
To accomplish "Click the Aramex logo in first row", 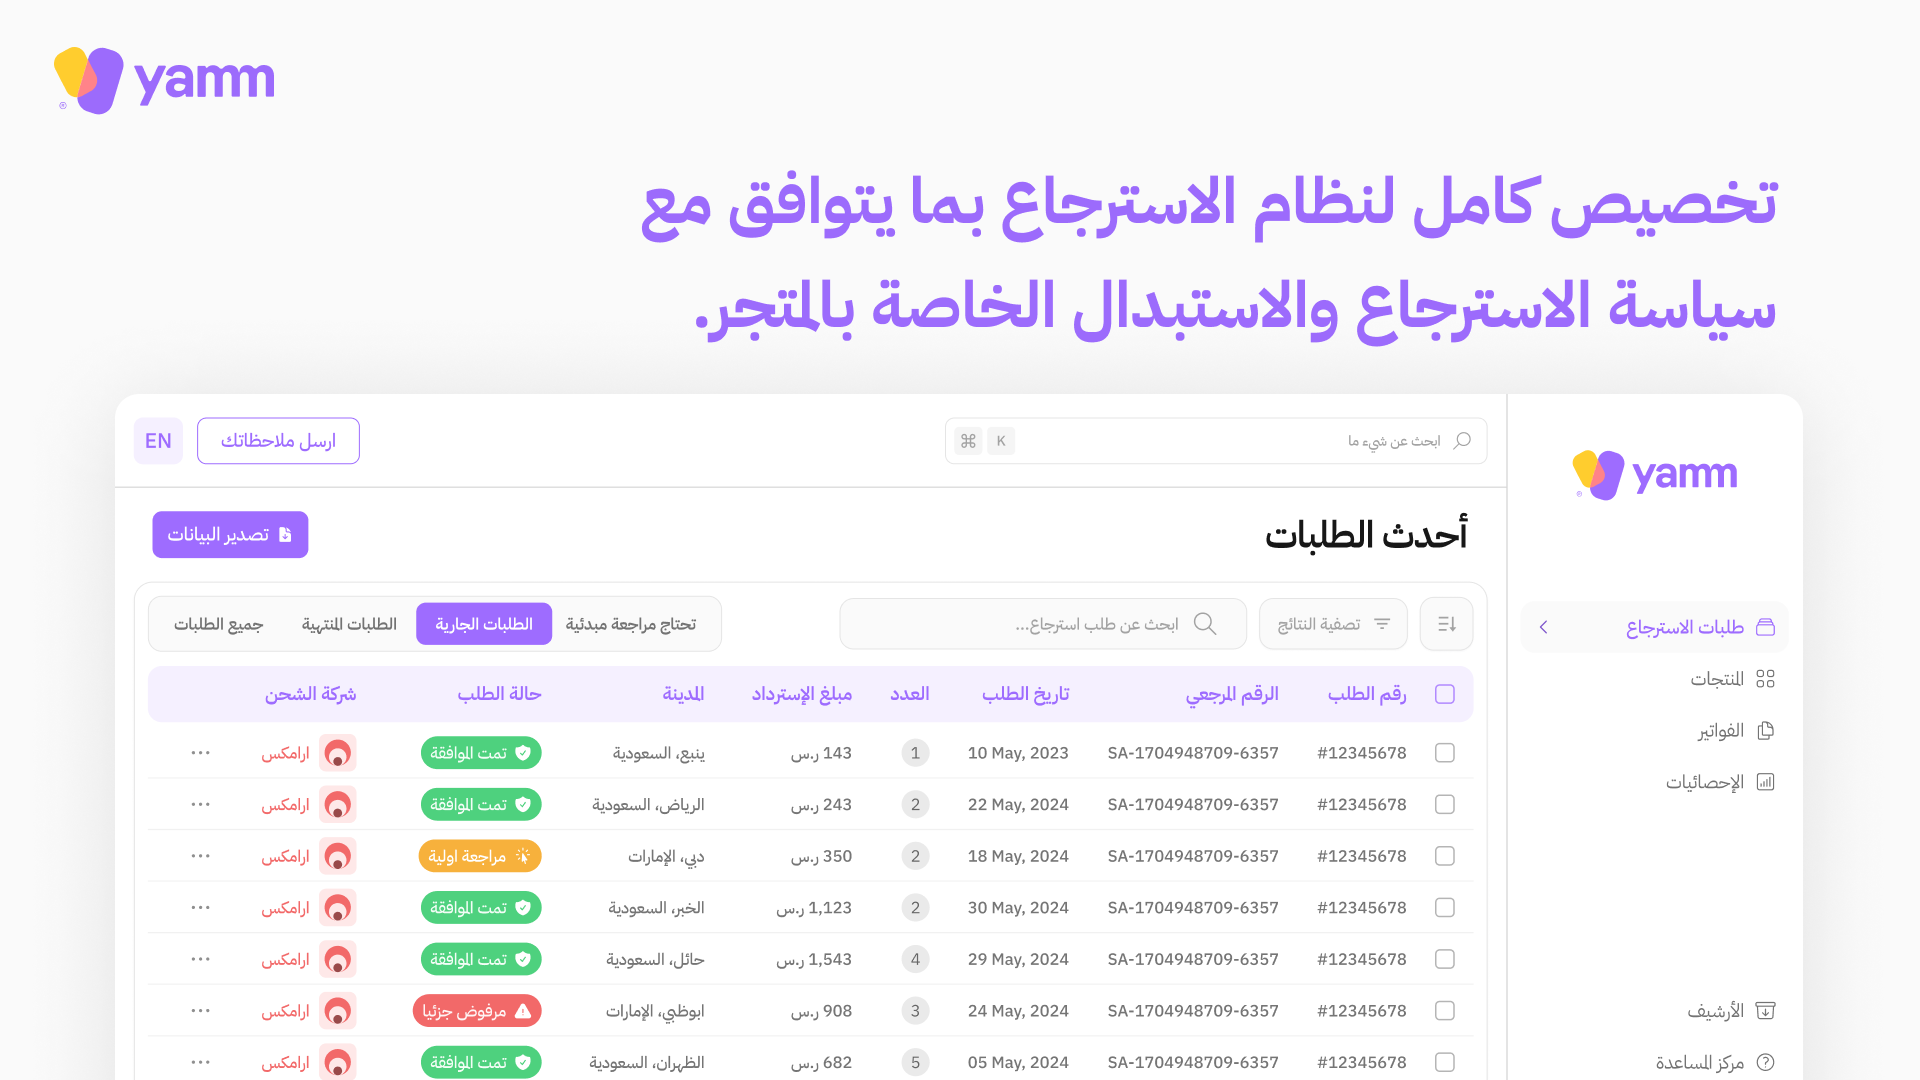I will click(x=338, y=753).
